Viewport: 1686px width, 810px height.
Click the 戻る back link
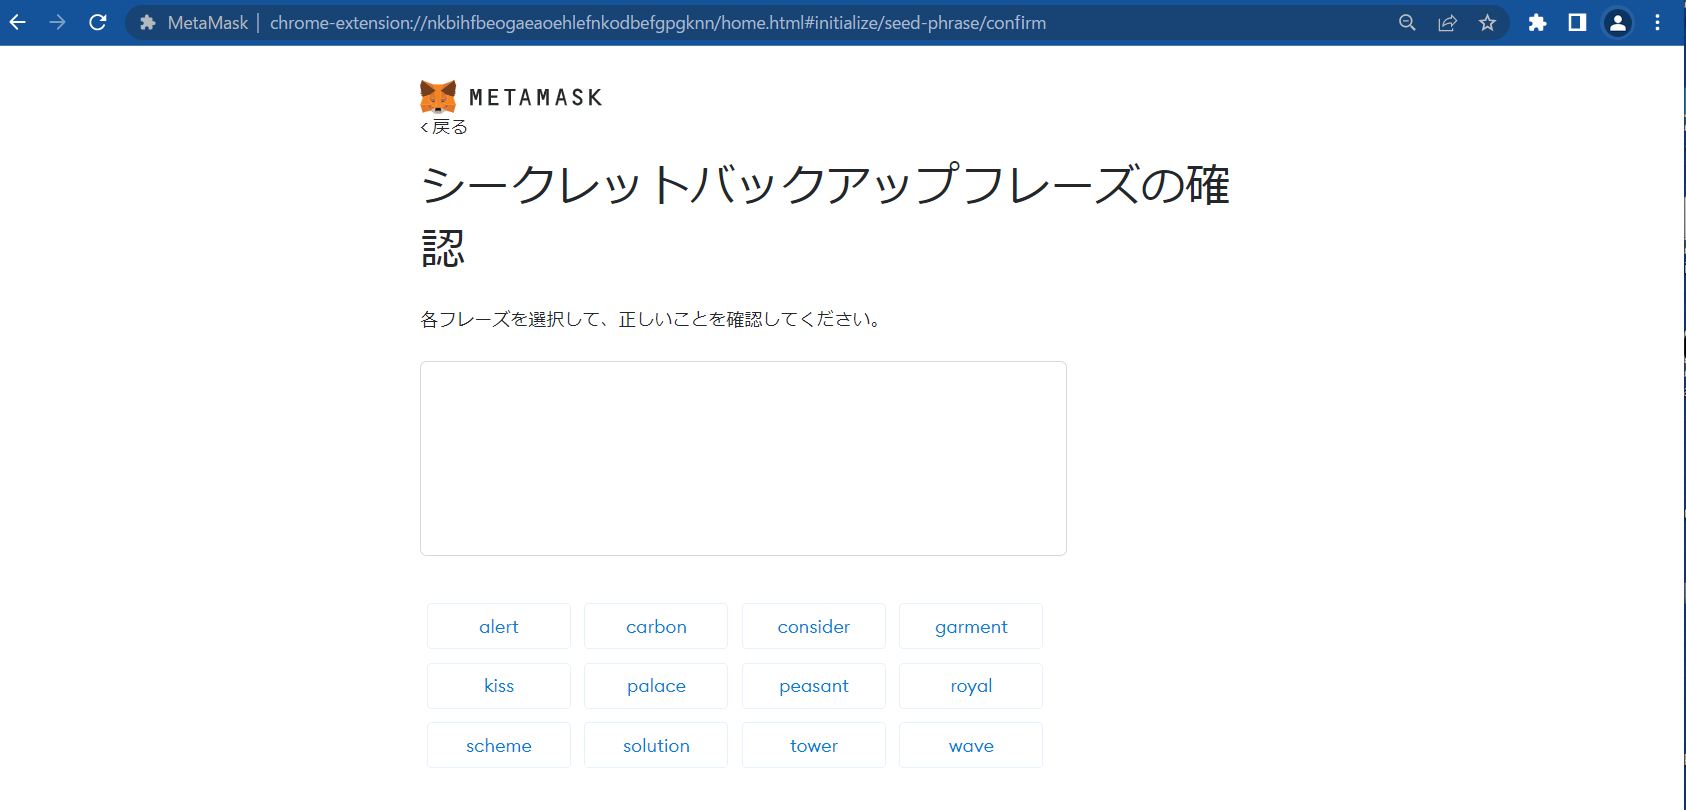tap(444, 127)
